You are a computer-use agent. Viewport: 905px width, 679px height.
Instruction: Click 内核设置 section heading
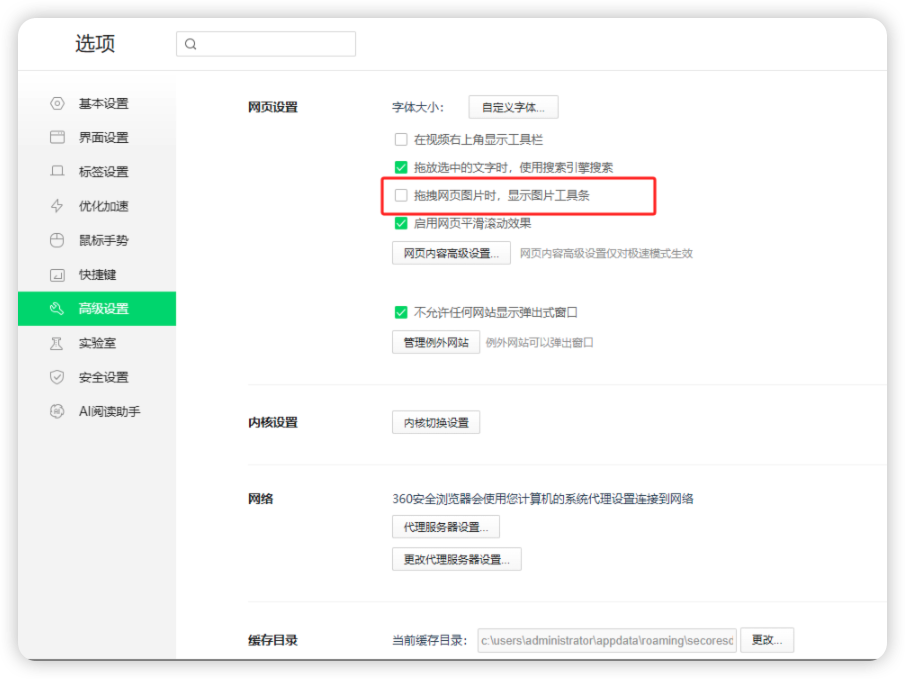click(x=273, y=423)
